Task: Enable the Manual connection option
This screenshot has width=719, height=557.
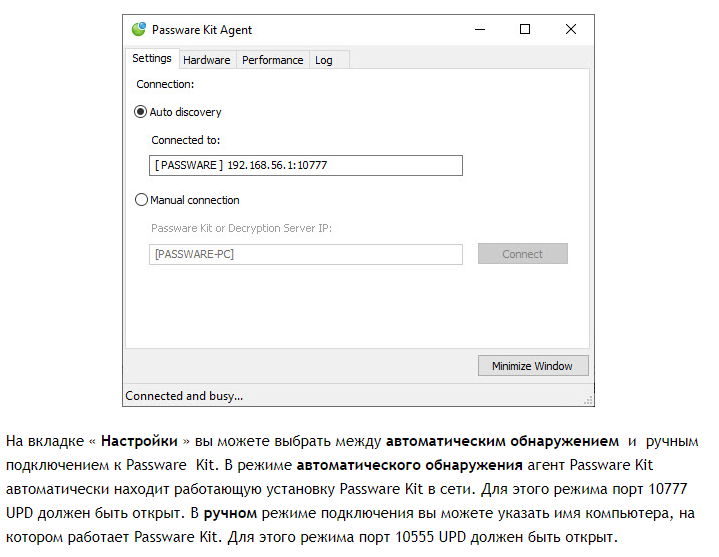Action: click(x=141, y=200)
